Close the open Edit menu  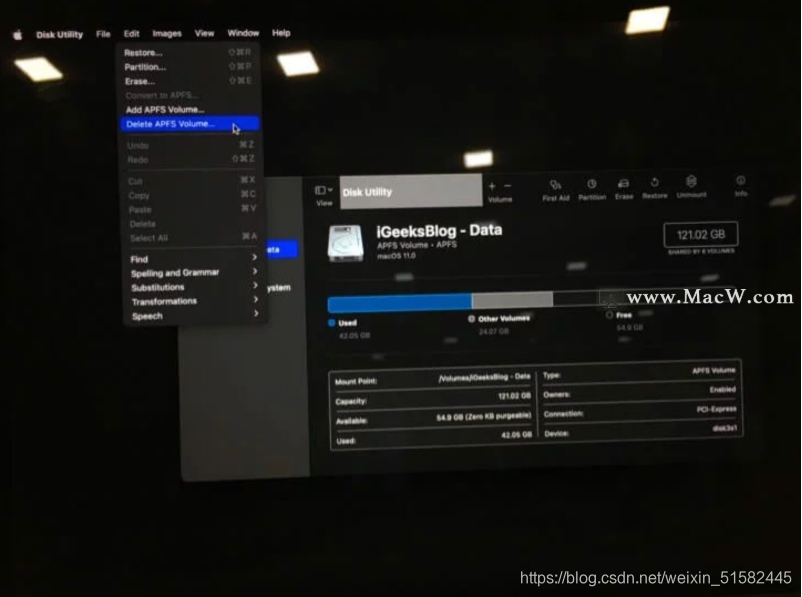pyautogui.click(x=131, y=34)
